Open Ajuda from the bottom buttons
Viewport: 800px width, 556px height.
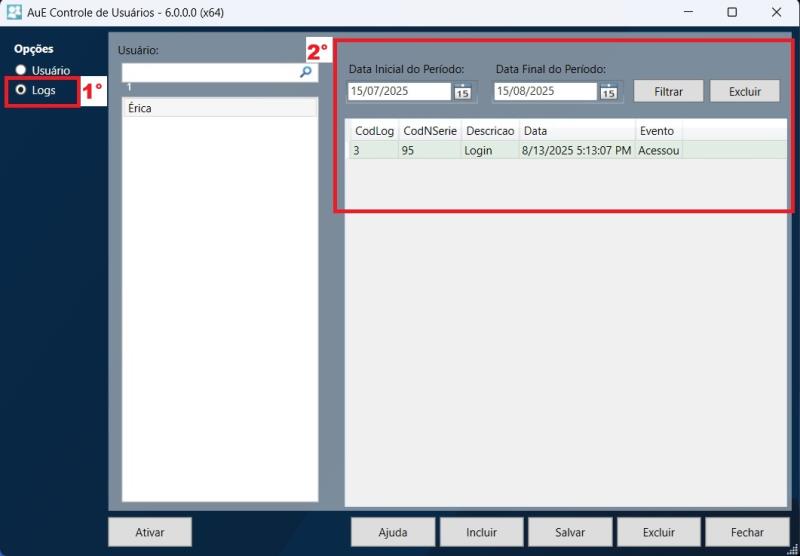[393, 532]
